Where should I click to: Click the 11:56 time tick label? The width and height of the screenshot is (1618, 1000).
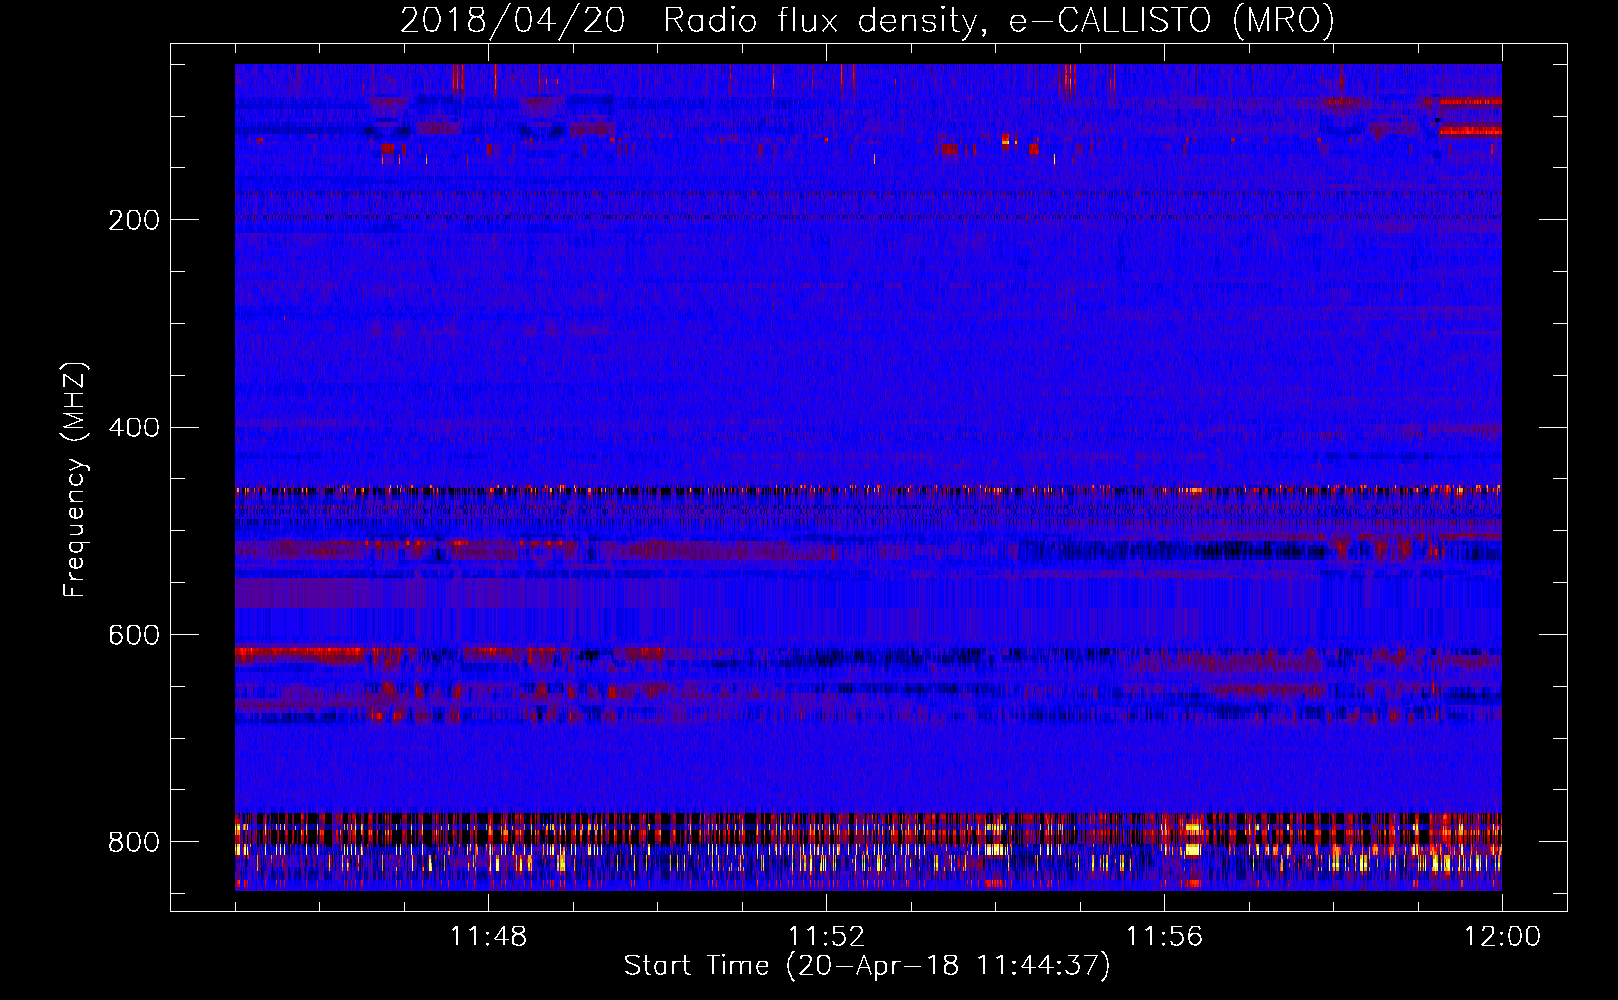tap(1164, 937)
